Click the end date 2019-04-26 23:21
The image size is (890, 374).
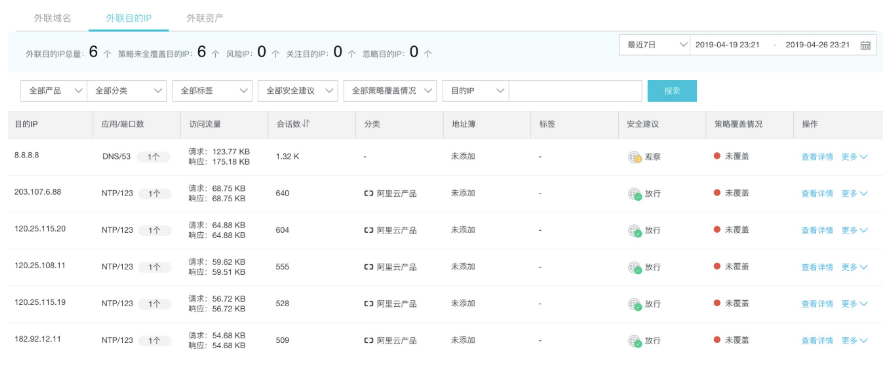[x=817, y=45]
